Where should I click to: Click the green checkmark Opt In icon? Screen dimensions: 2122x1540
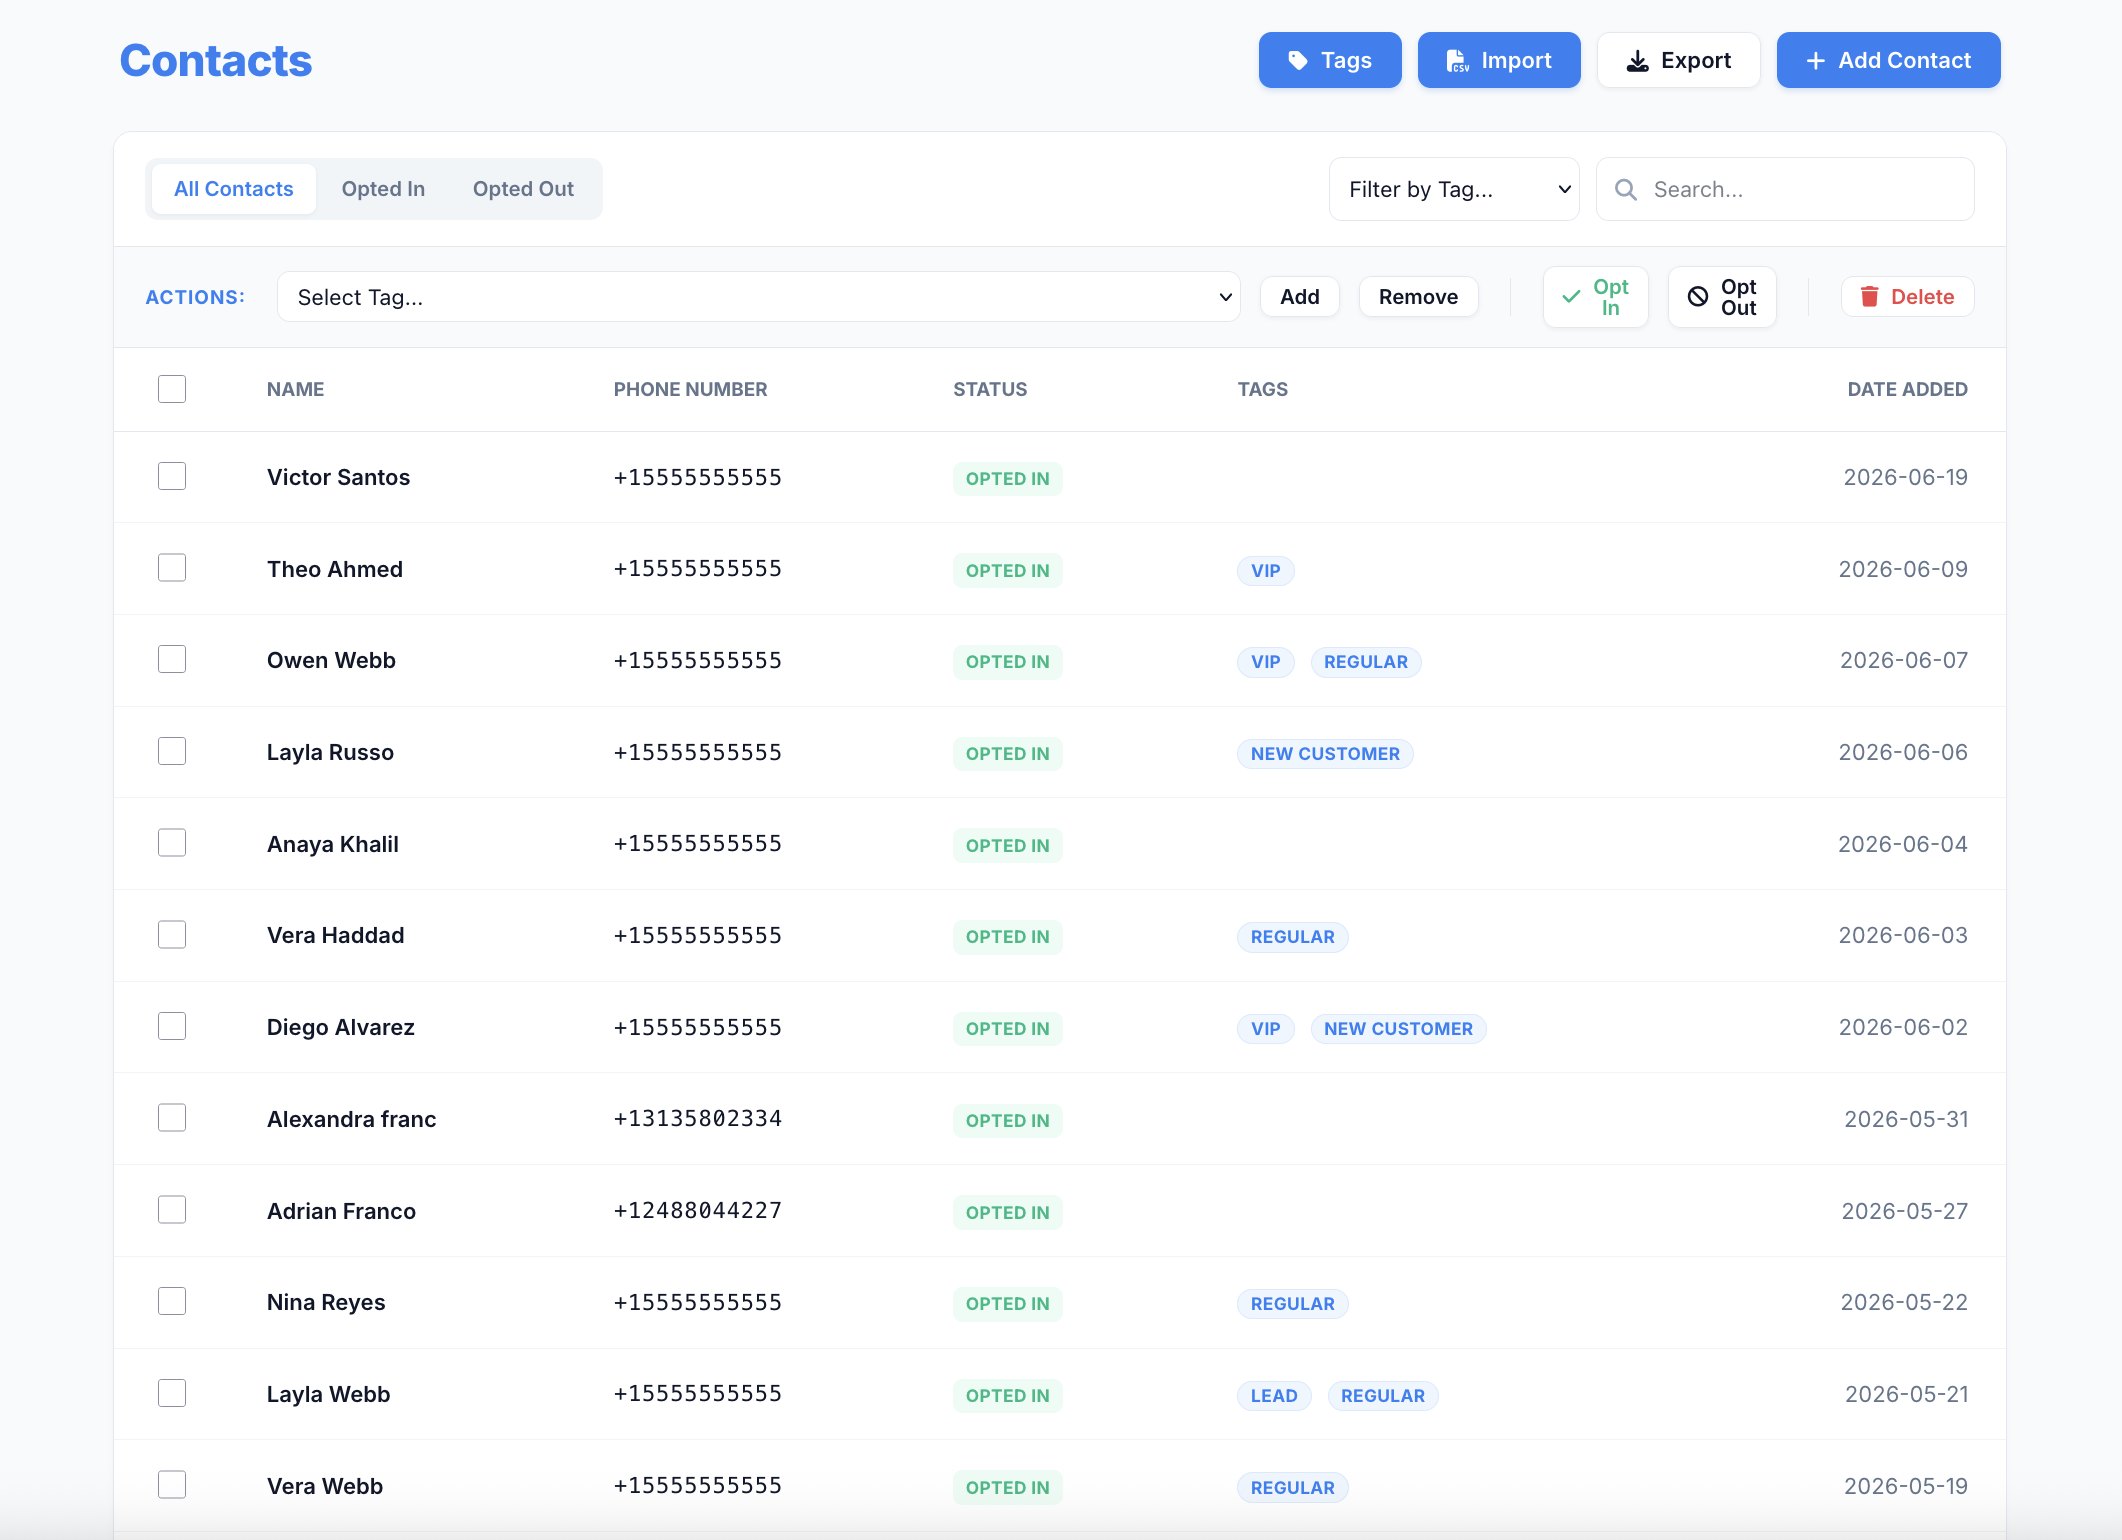pos(1572,297)
